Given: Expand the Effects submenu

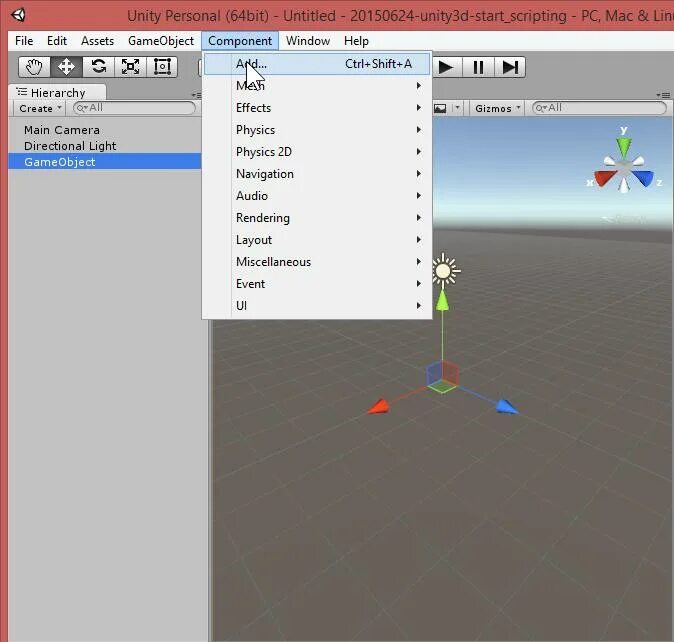Looking at the screenshot, I should 317,108.
